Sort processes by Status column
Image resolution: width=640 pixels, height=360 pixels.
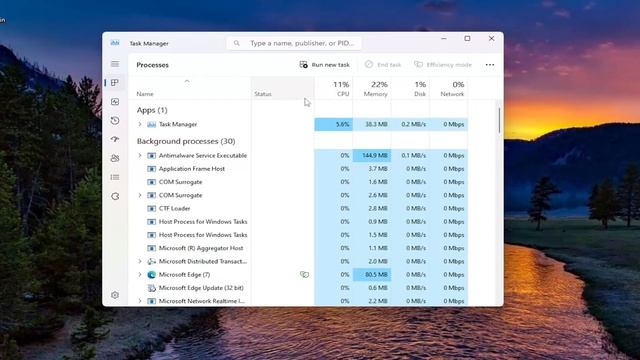[283, 88]
